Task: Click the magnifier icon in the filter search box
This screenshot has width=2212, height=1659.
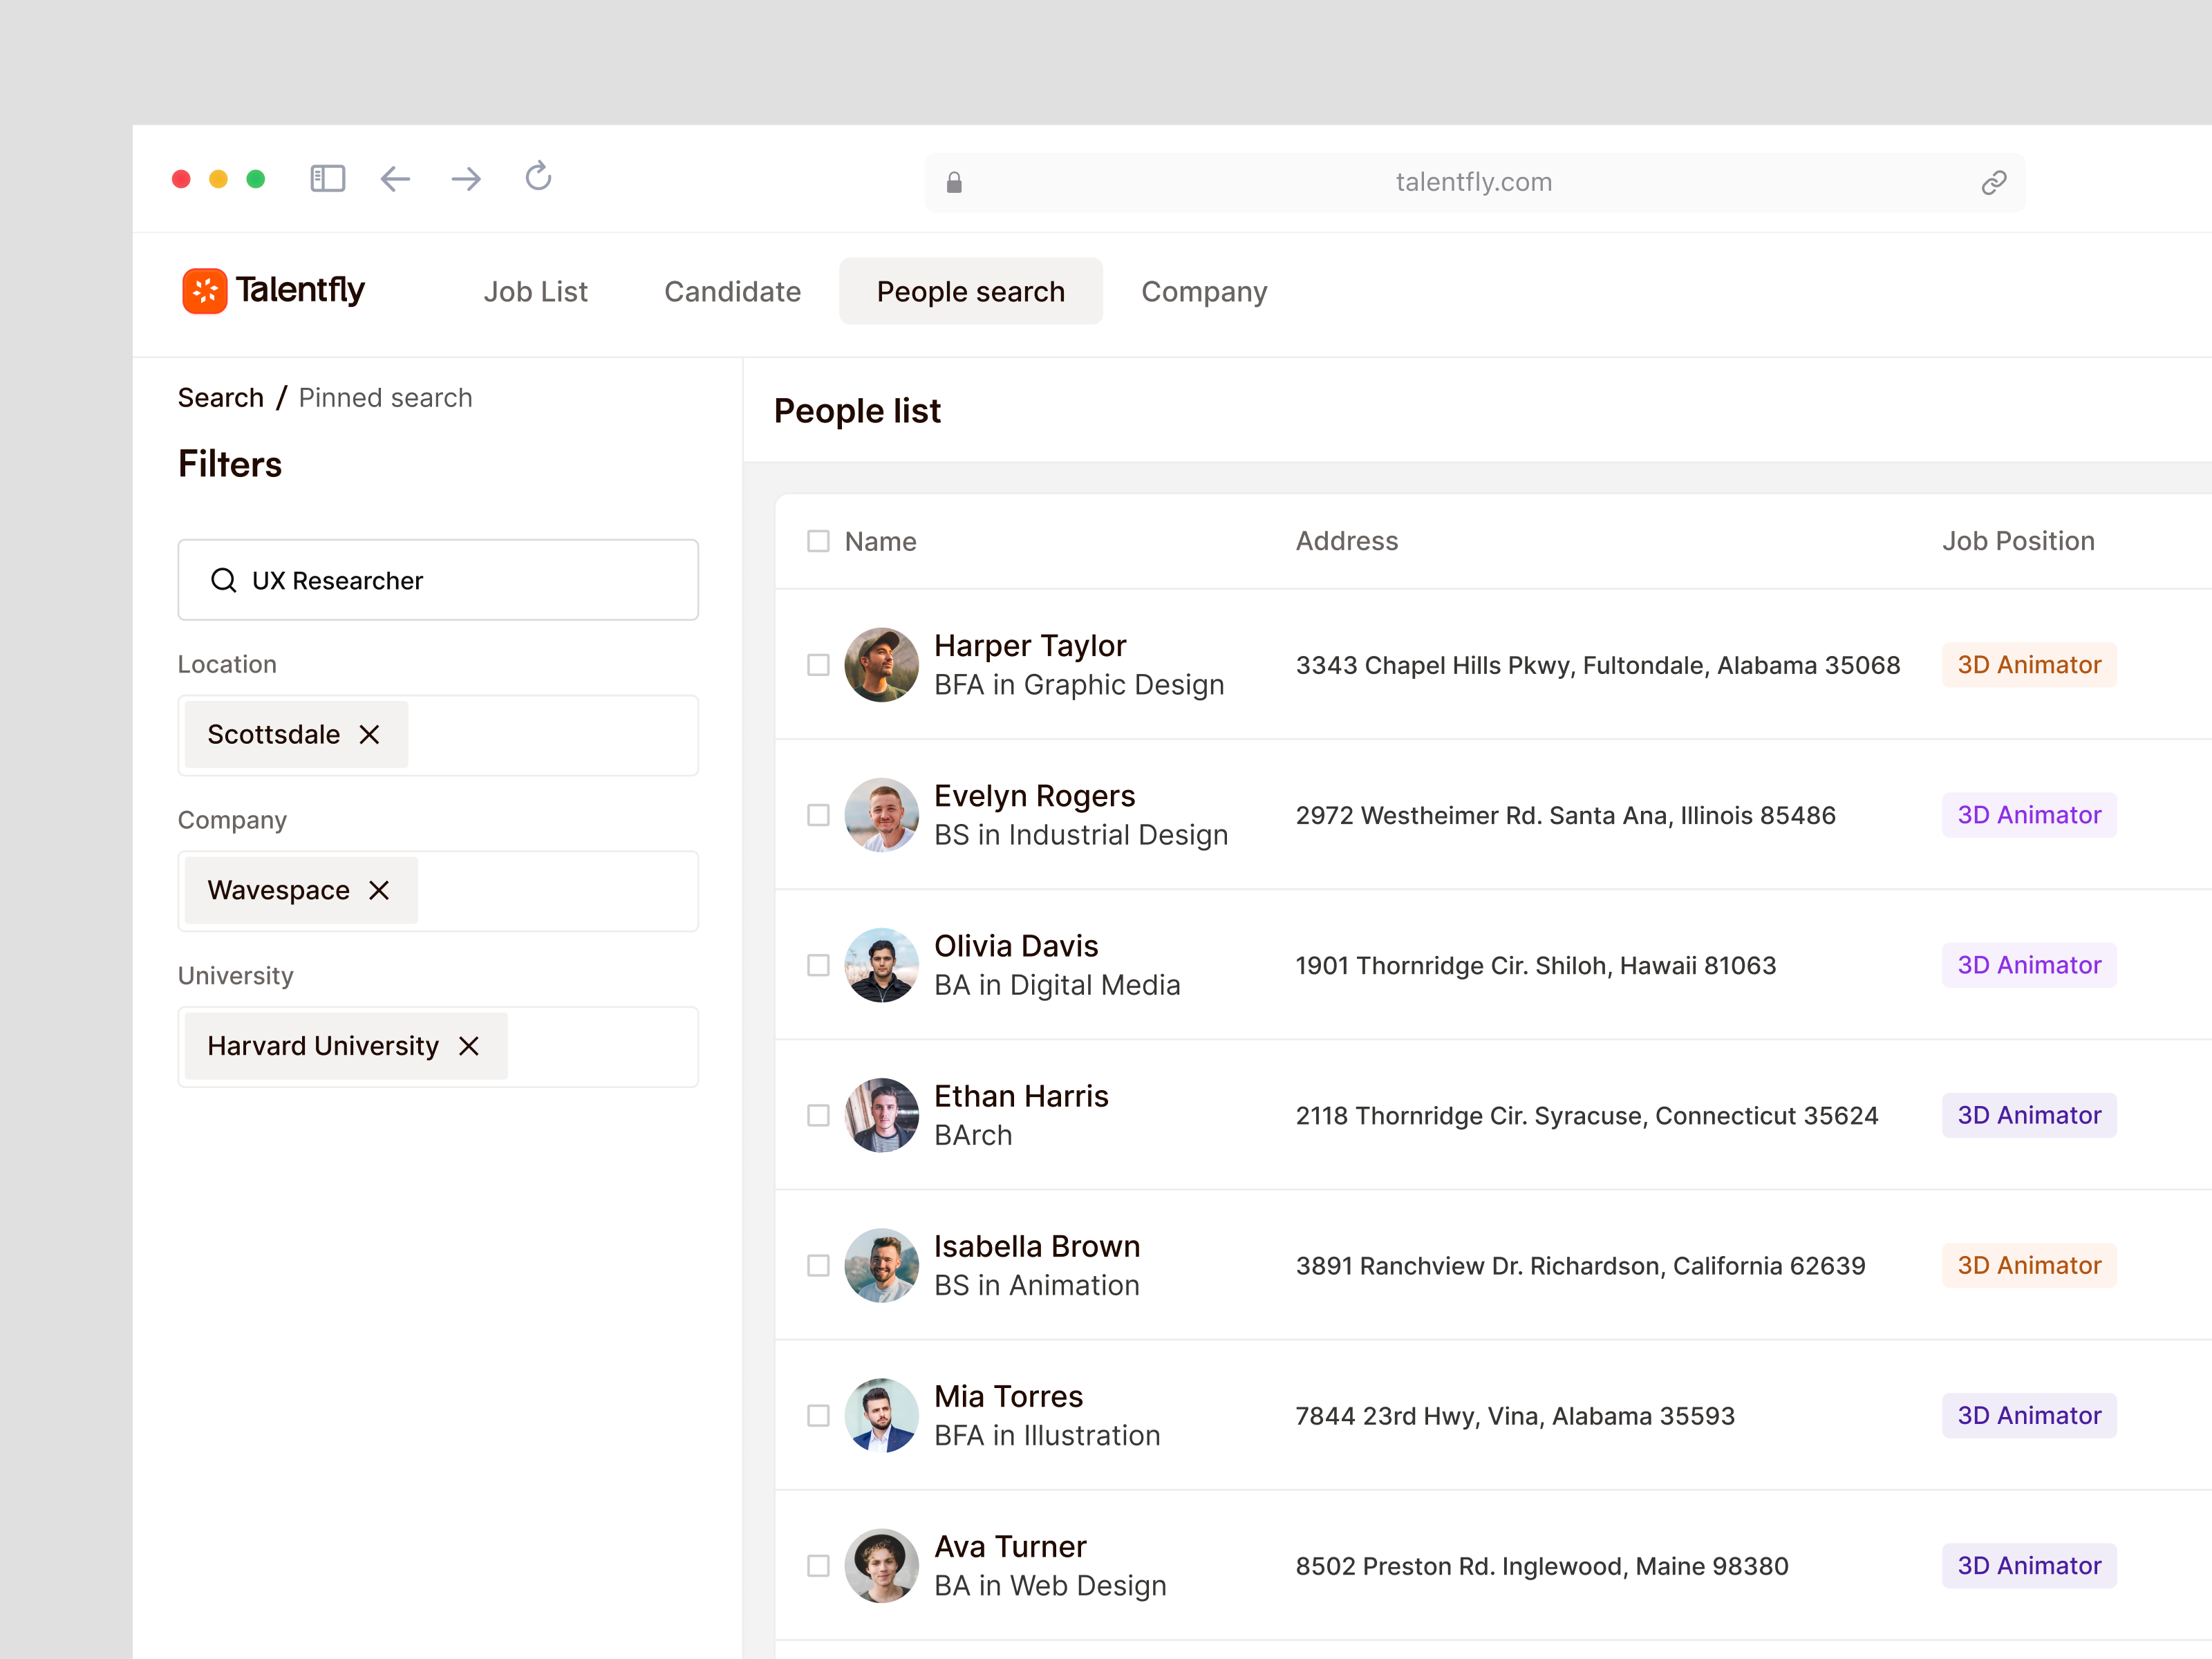Action: [x=225, y=580]
